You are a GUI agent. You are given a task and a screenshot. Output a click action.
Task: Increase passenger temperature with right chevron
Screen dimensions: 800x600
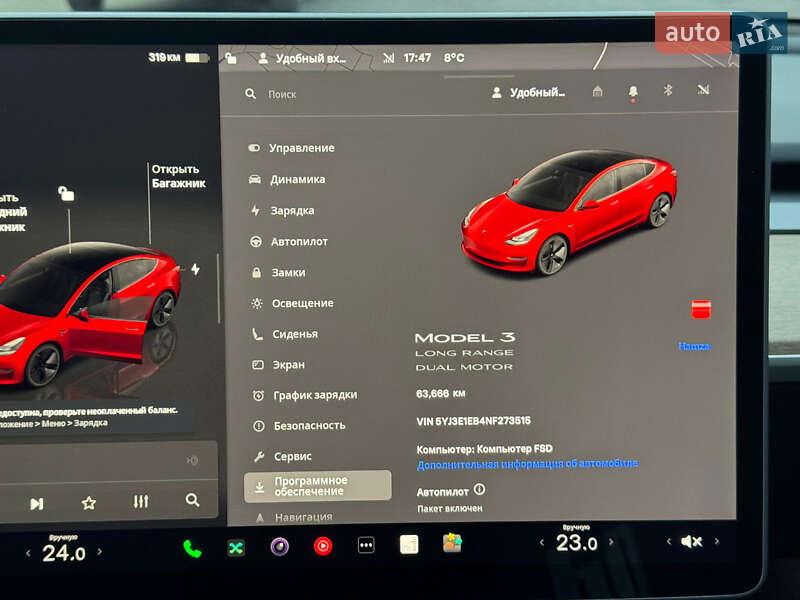tap(611, 542)
